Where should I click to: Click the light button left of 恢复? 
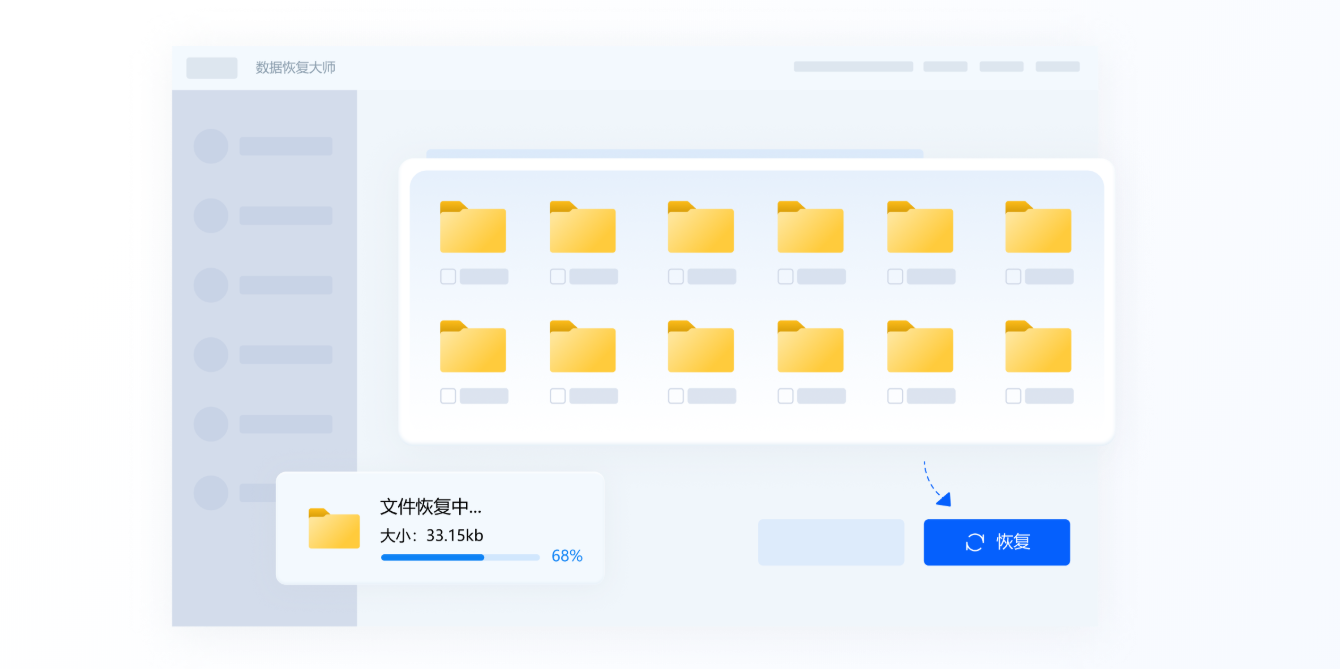pyautogui.click(x=831, y=541)
